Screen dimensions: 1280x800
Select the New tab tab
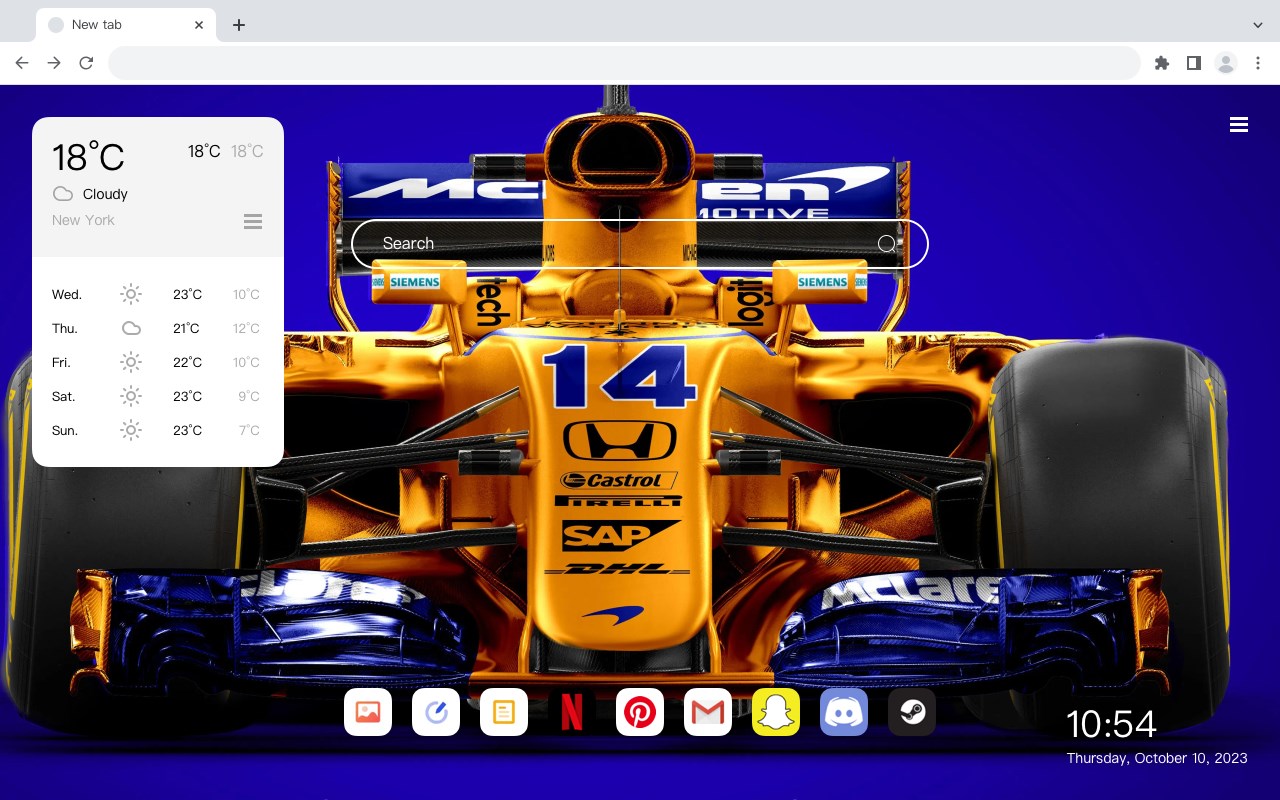click(126, 25)
